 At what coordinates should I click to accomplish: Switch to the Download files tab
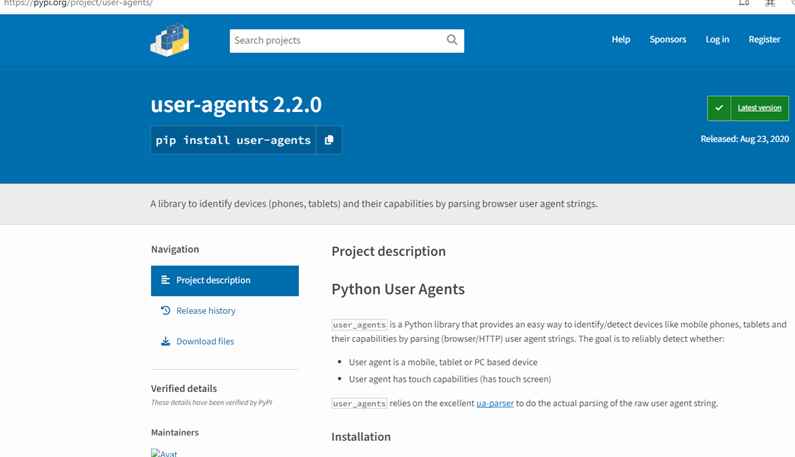205,341
